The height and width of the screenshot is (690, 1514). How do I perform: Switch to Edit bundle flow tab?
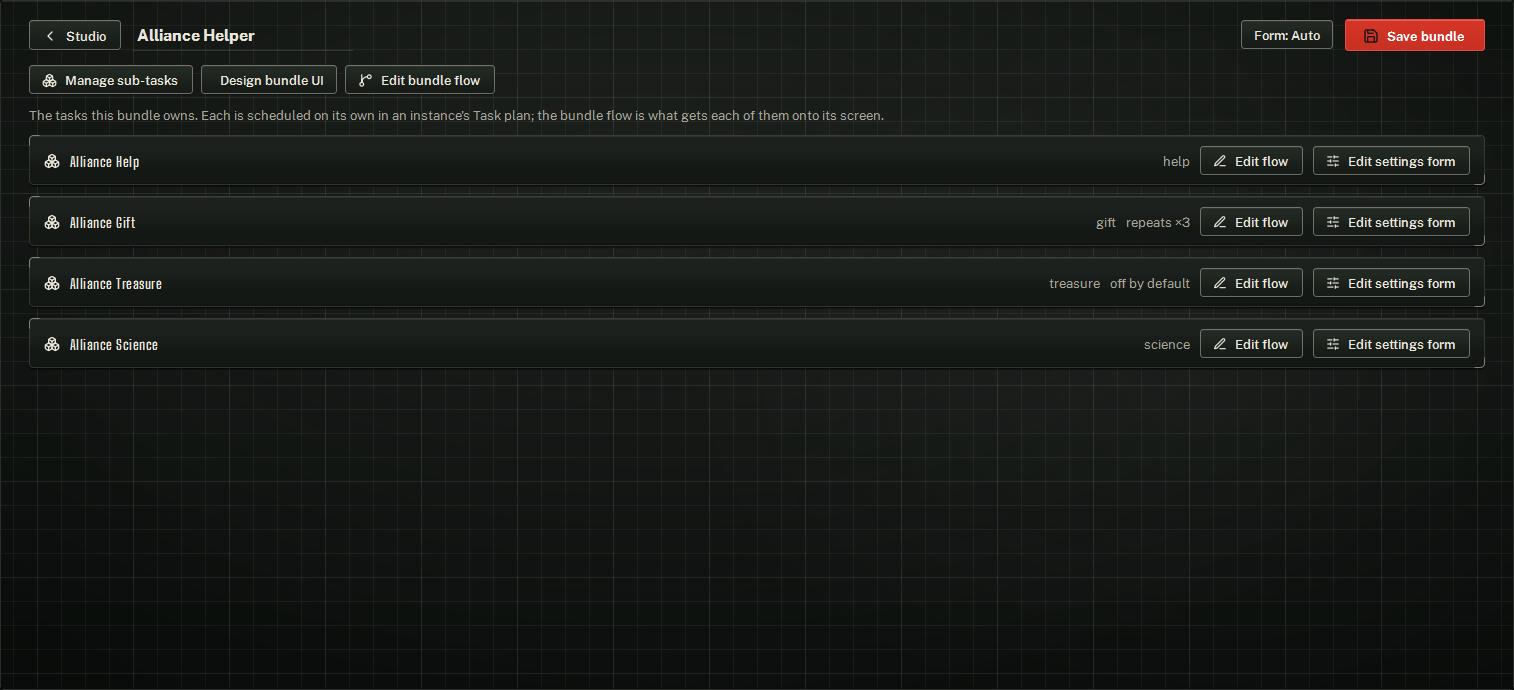point(420,80)
